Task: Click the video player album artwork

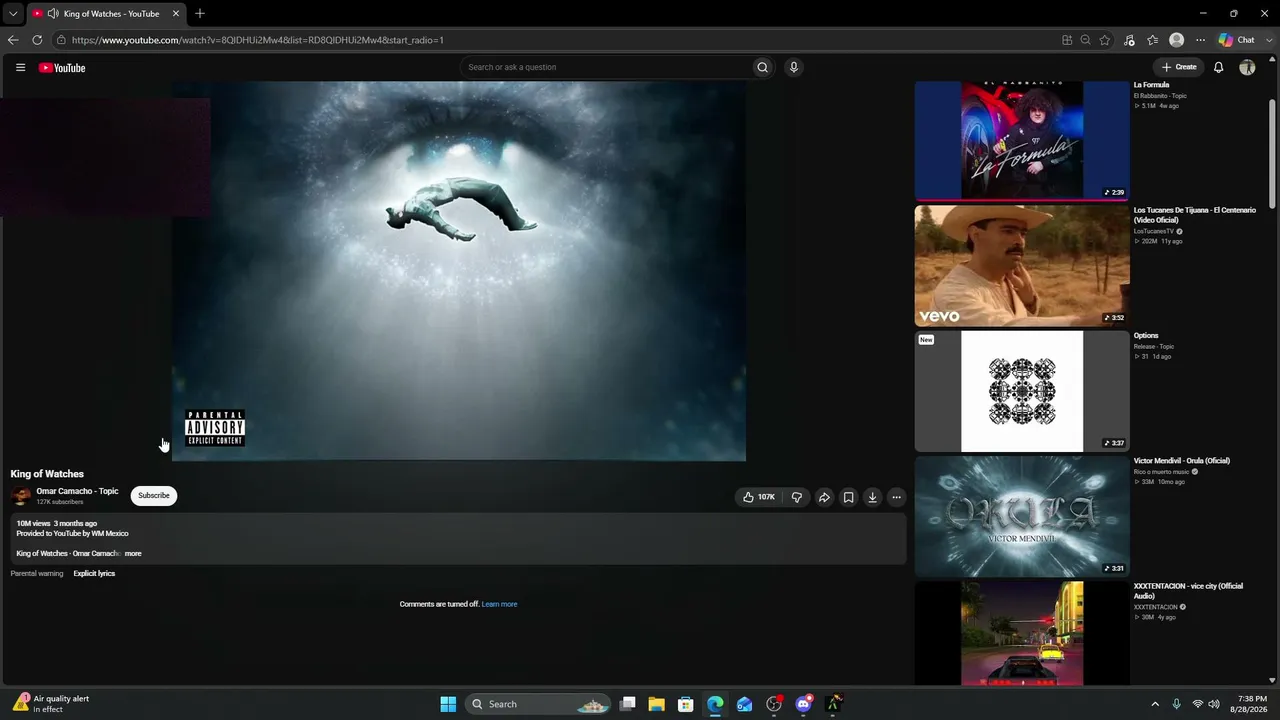Action: 459,271
